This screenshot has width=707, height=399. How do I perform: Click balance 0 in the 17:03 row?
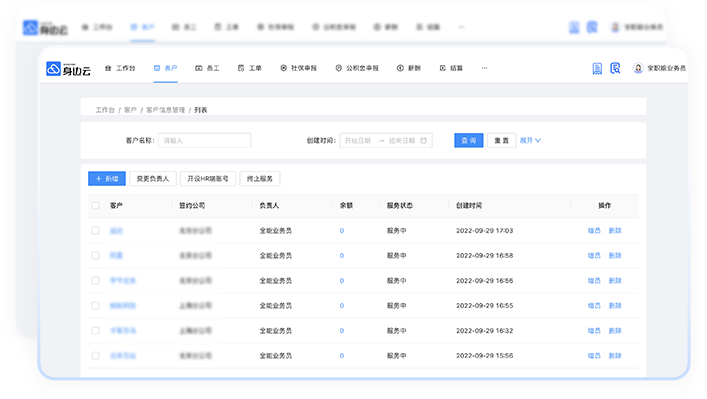point(342,231)
